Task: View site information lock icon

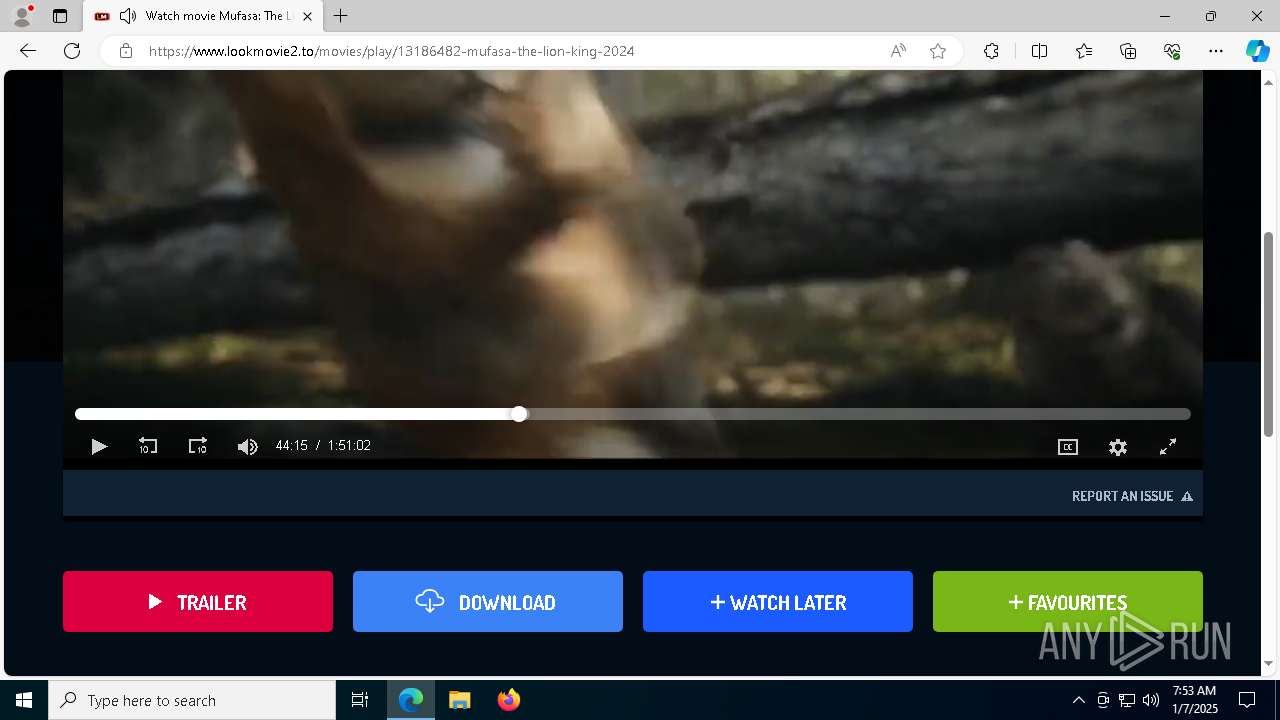Action: 126,51
